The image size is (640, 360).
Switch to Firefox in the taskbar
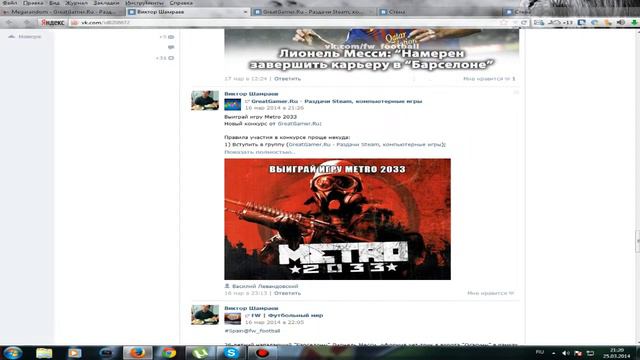[138, 353]
